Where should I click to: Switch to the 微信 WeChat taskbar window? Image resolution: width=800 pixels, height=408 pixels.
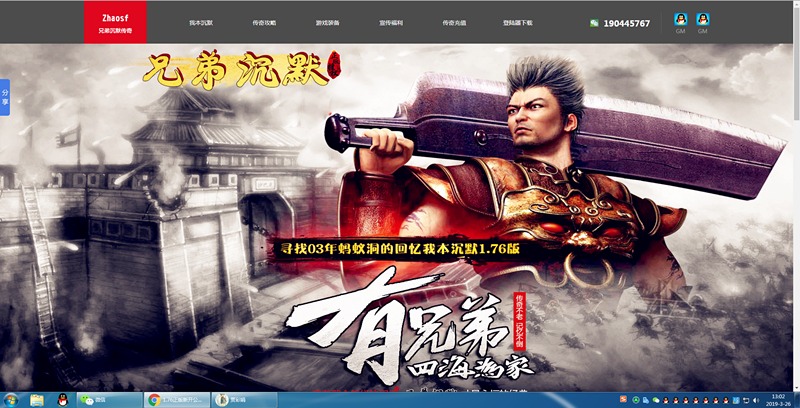pyautogui.click(x=109, y=400)
